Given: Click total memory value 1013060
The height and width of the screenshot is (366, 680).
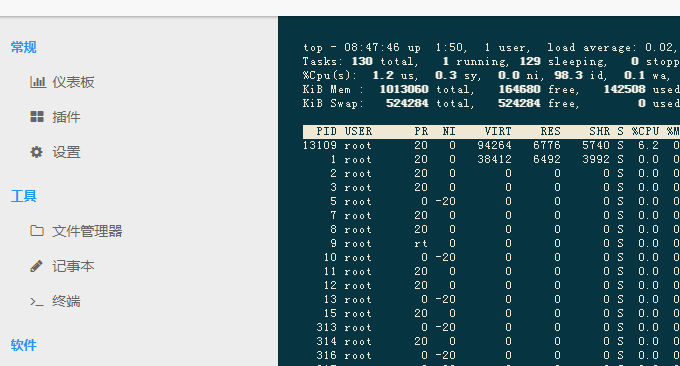Looking at the screenshot, I should (x=404, y=89).
